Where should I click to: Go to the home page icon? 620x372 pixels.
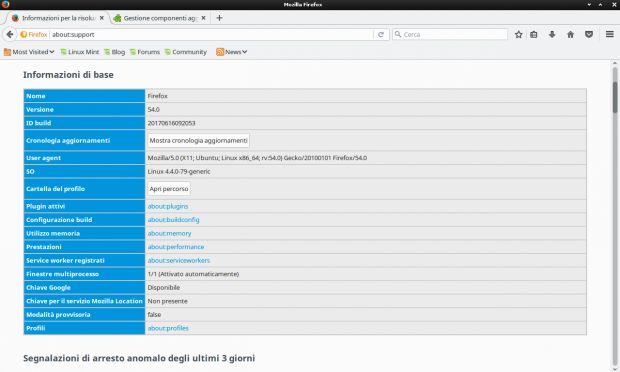[x=570, y=34]
